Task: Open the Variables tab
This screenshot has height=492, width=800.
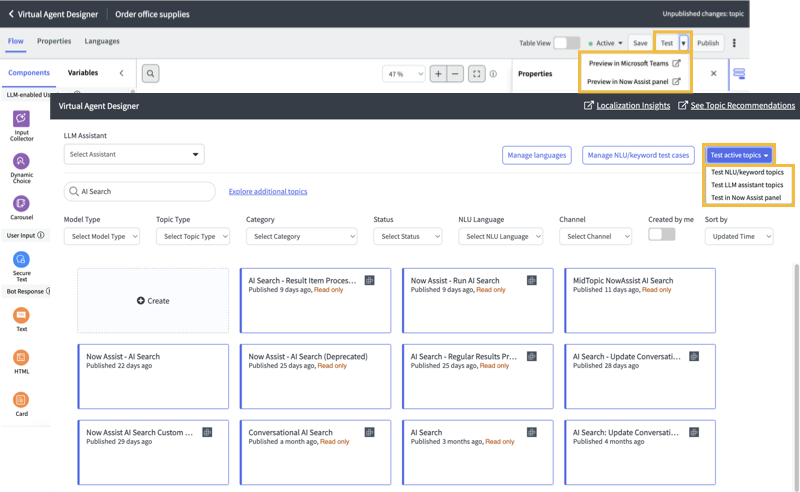Action: (x=83, y=72)
